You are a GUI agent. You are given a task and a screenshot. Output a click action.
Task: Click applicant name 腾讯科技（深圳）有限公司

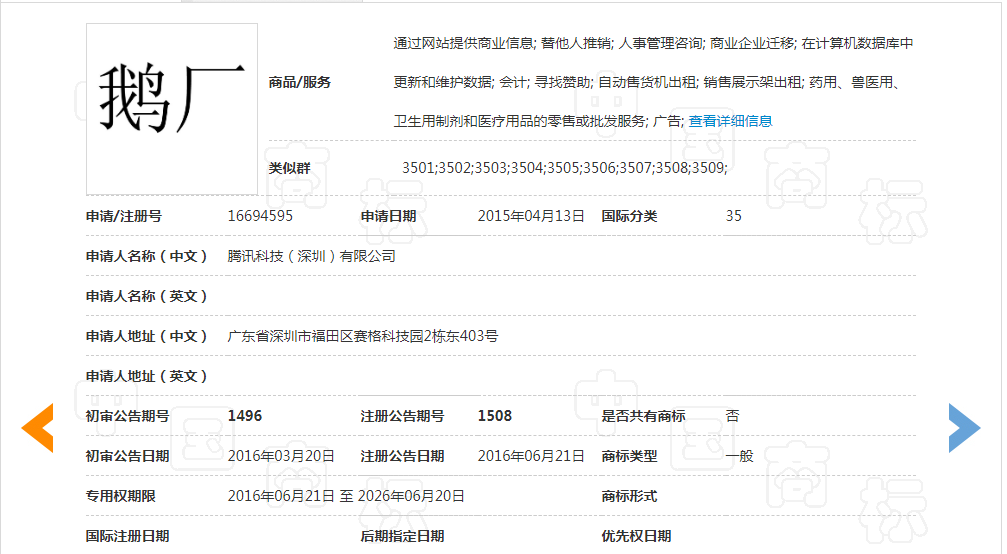(x=312, y=256)
